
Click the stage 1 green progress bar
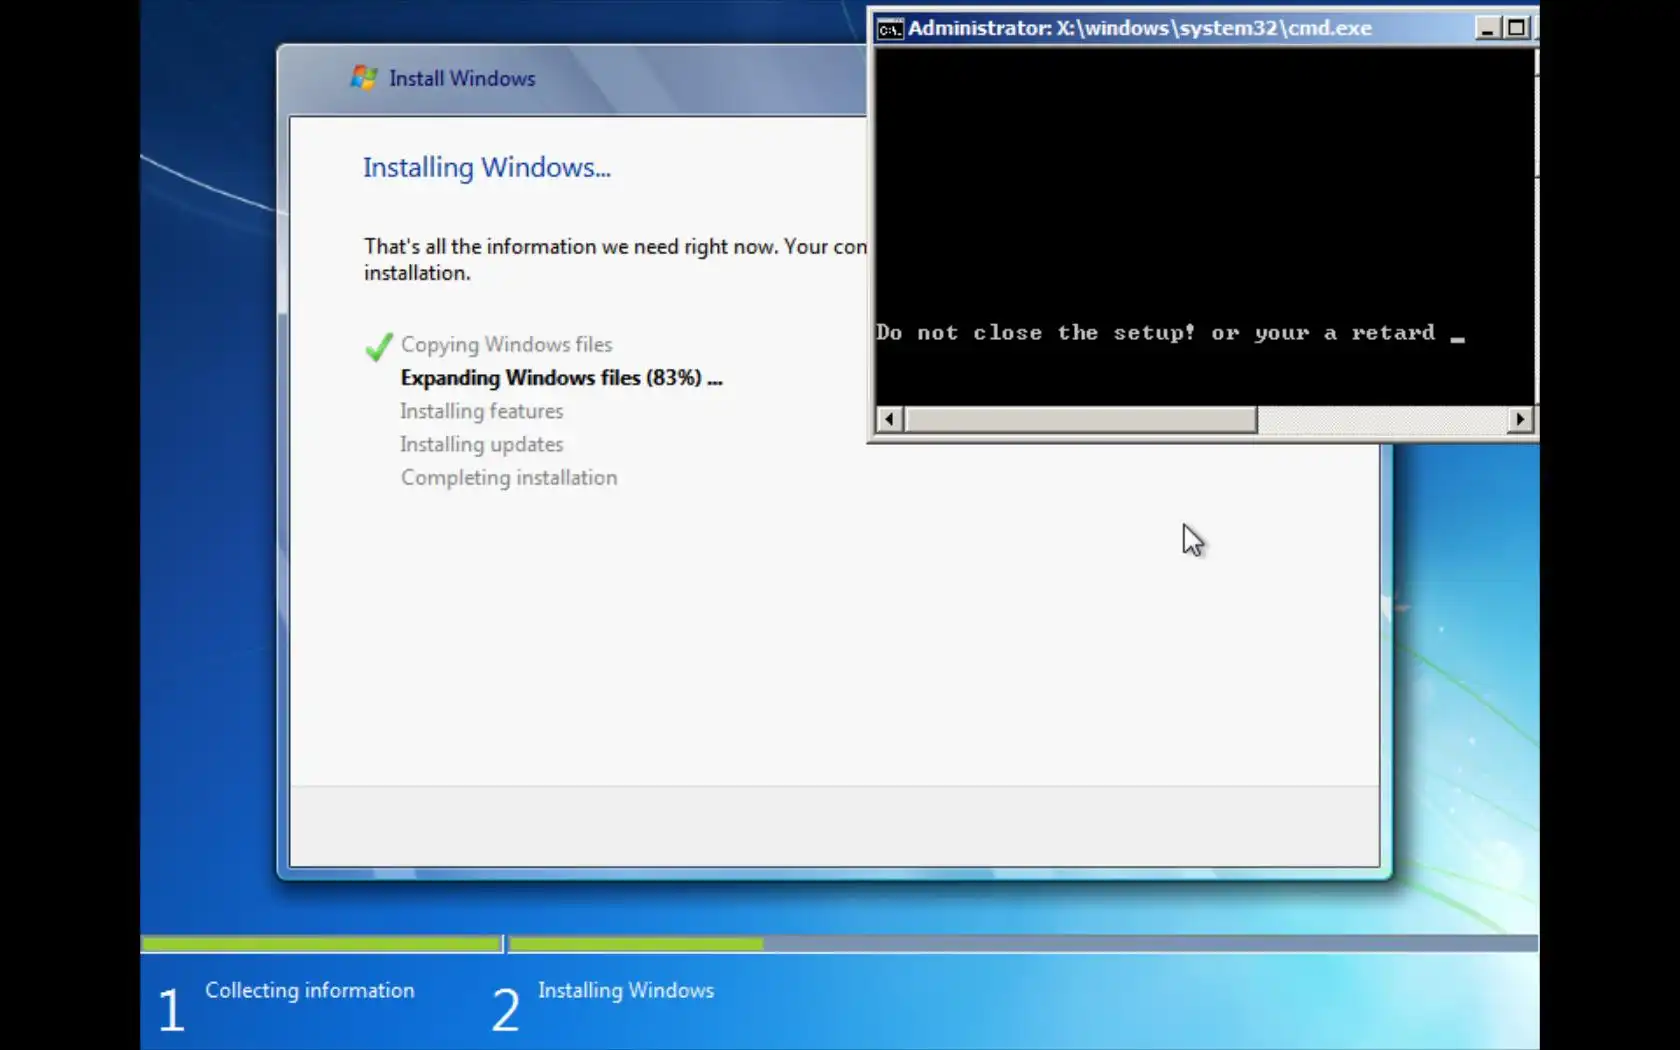[321, 943]
